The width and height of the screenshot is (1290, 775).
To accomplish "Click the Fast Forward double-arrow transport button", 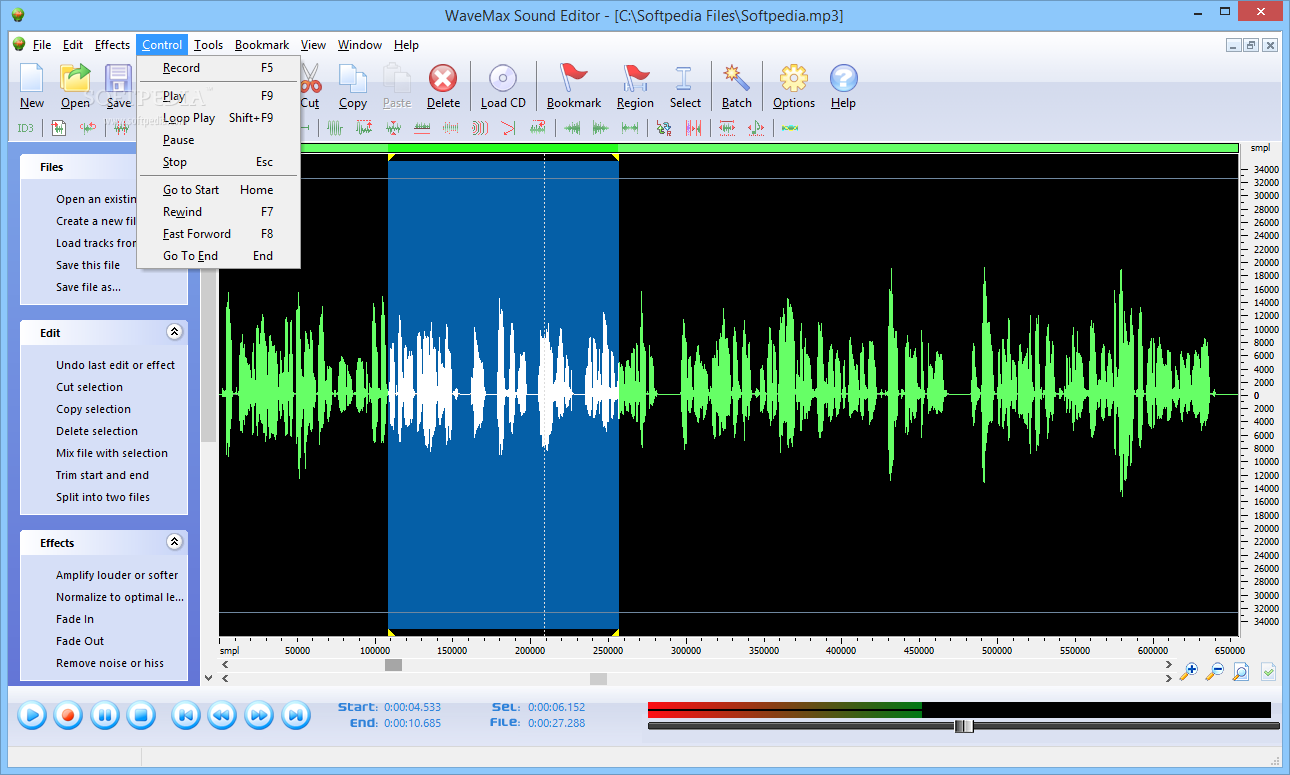I will click(x=259, y=715).
